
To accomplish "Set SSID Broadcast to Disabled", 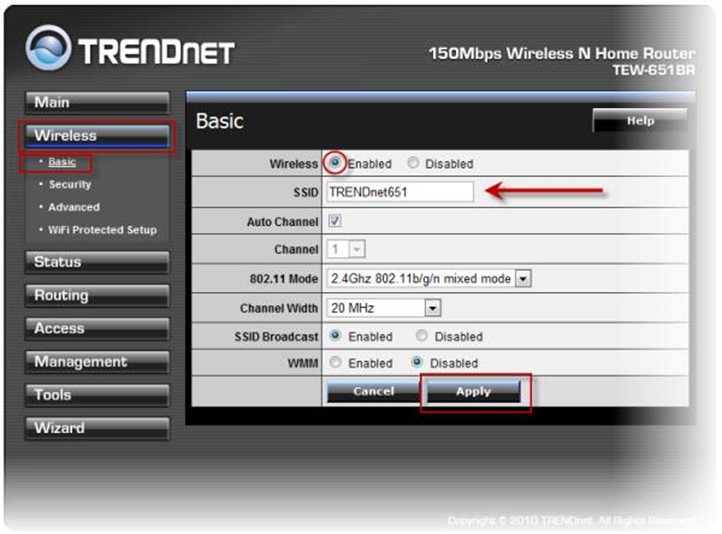I will (421, 336).
